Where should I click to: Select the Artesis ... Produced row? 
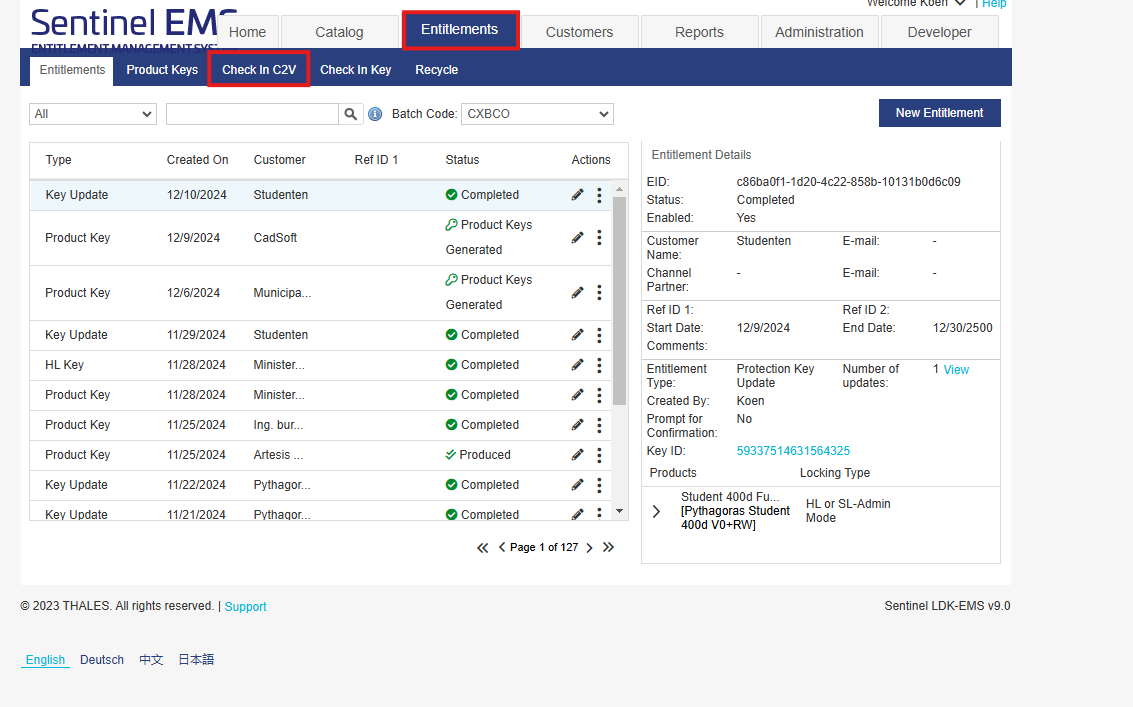pyautogui.click(x=320, y=455)
